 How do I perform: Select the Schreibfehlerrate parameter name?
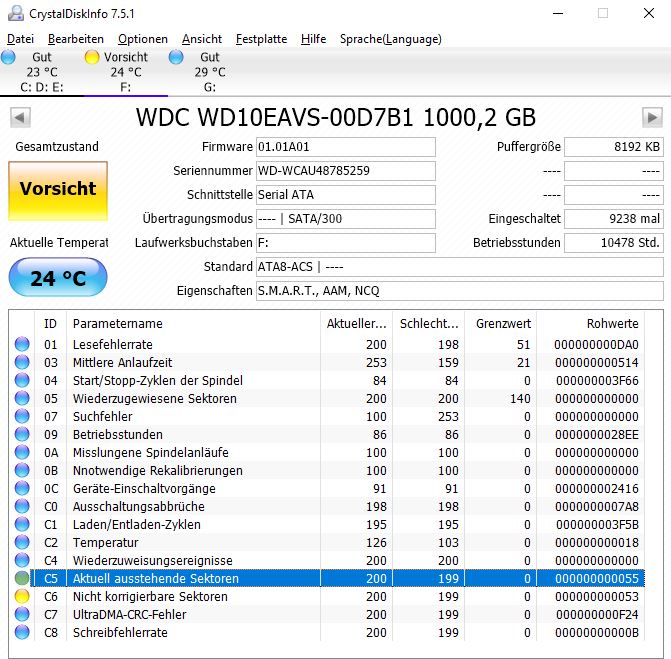click(x=120, y=632)
